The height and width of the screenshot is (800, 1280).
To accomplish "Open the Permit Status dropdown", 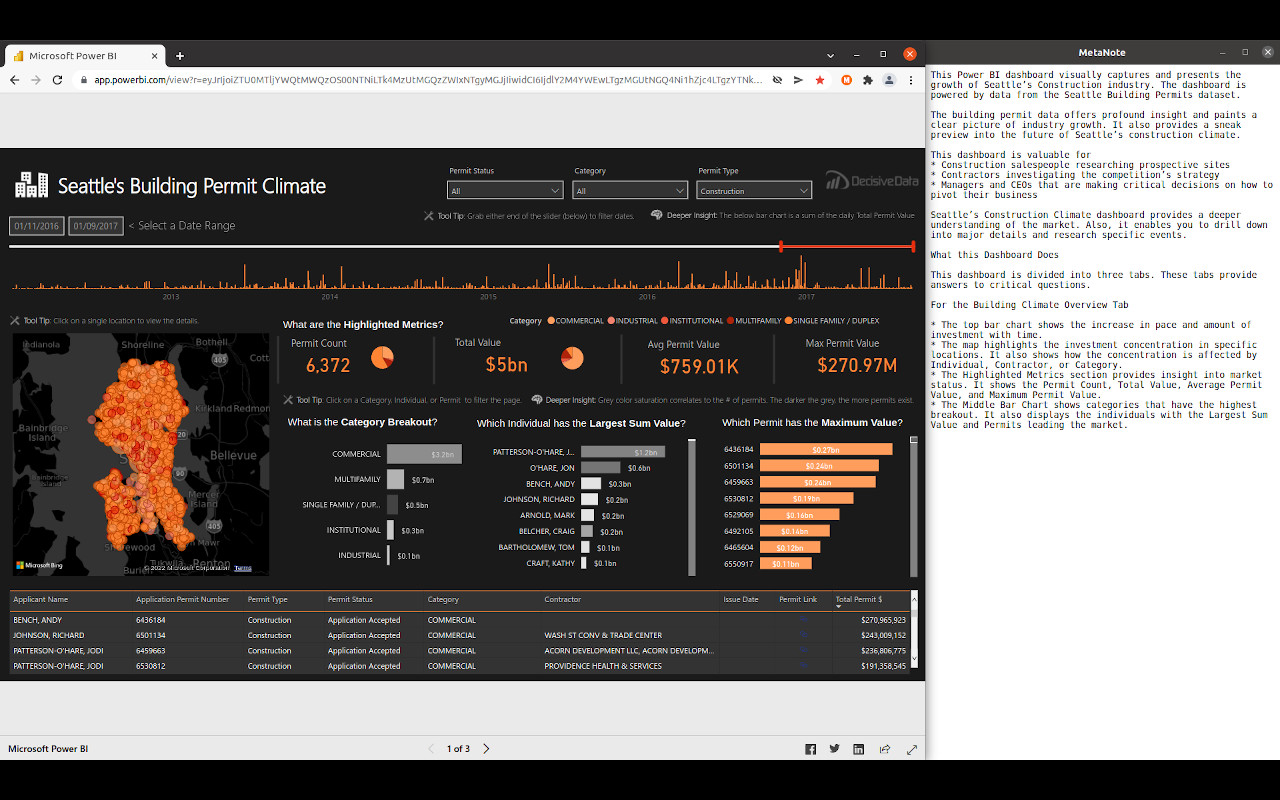I will (506, 190).
